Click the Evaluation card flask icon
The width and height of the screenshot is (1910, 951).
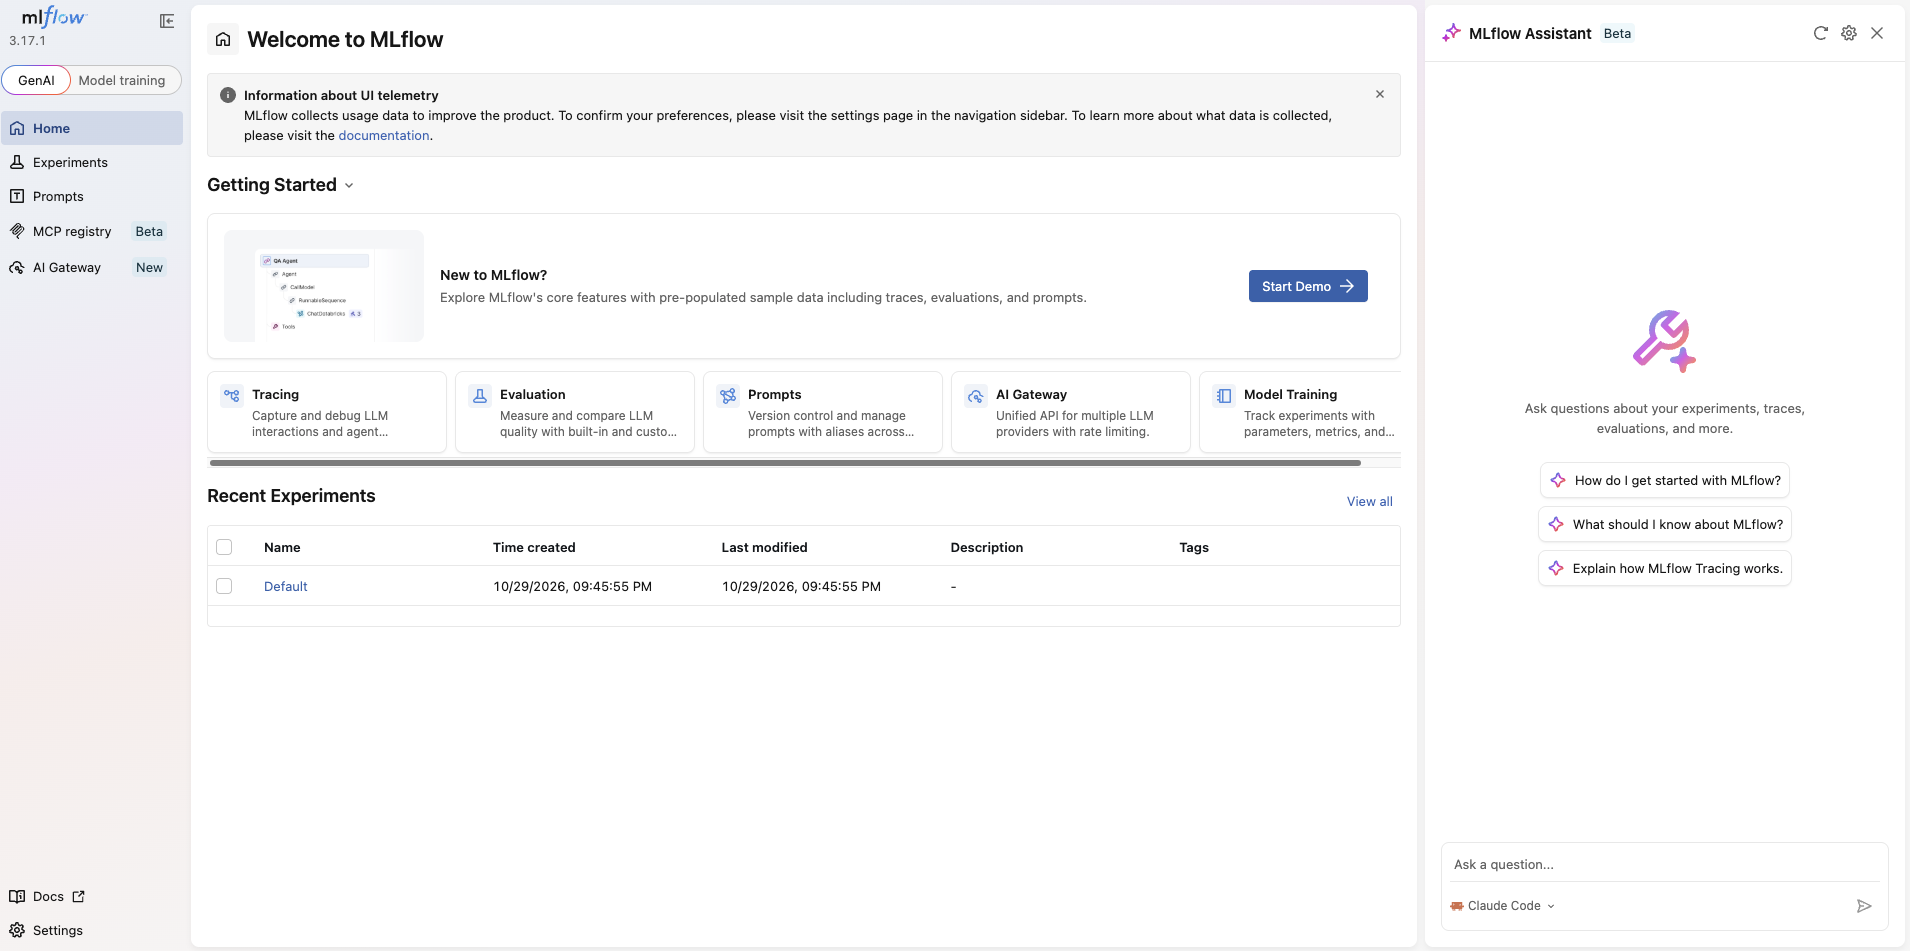pyautogui.click(x=480, y=396)
